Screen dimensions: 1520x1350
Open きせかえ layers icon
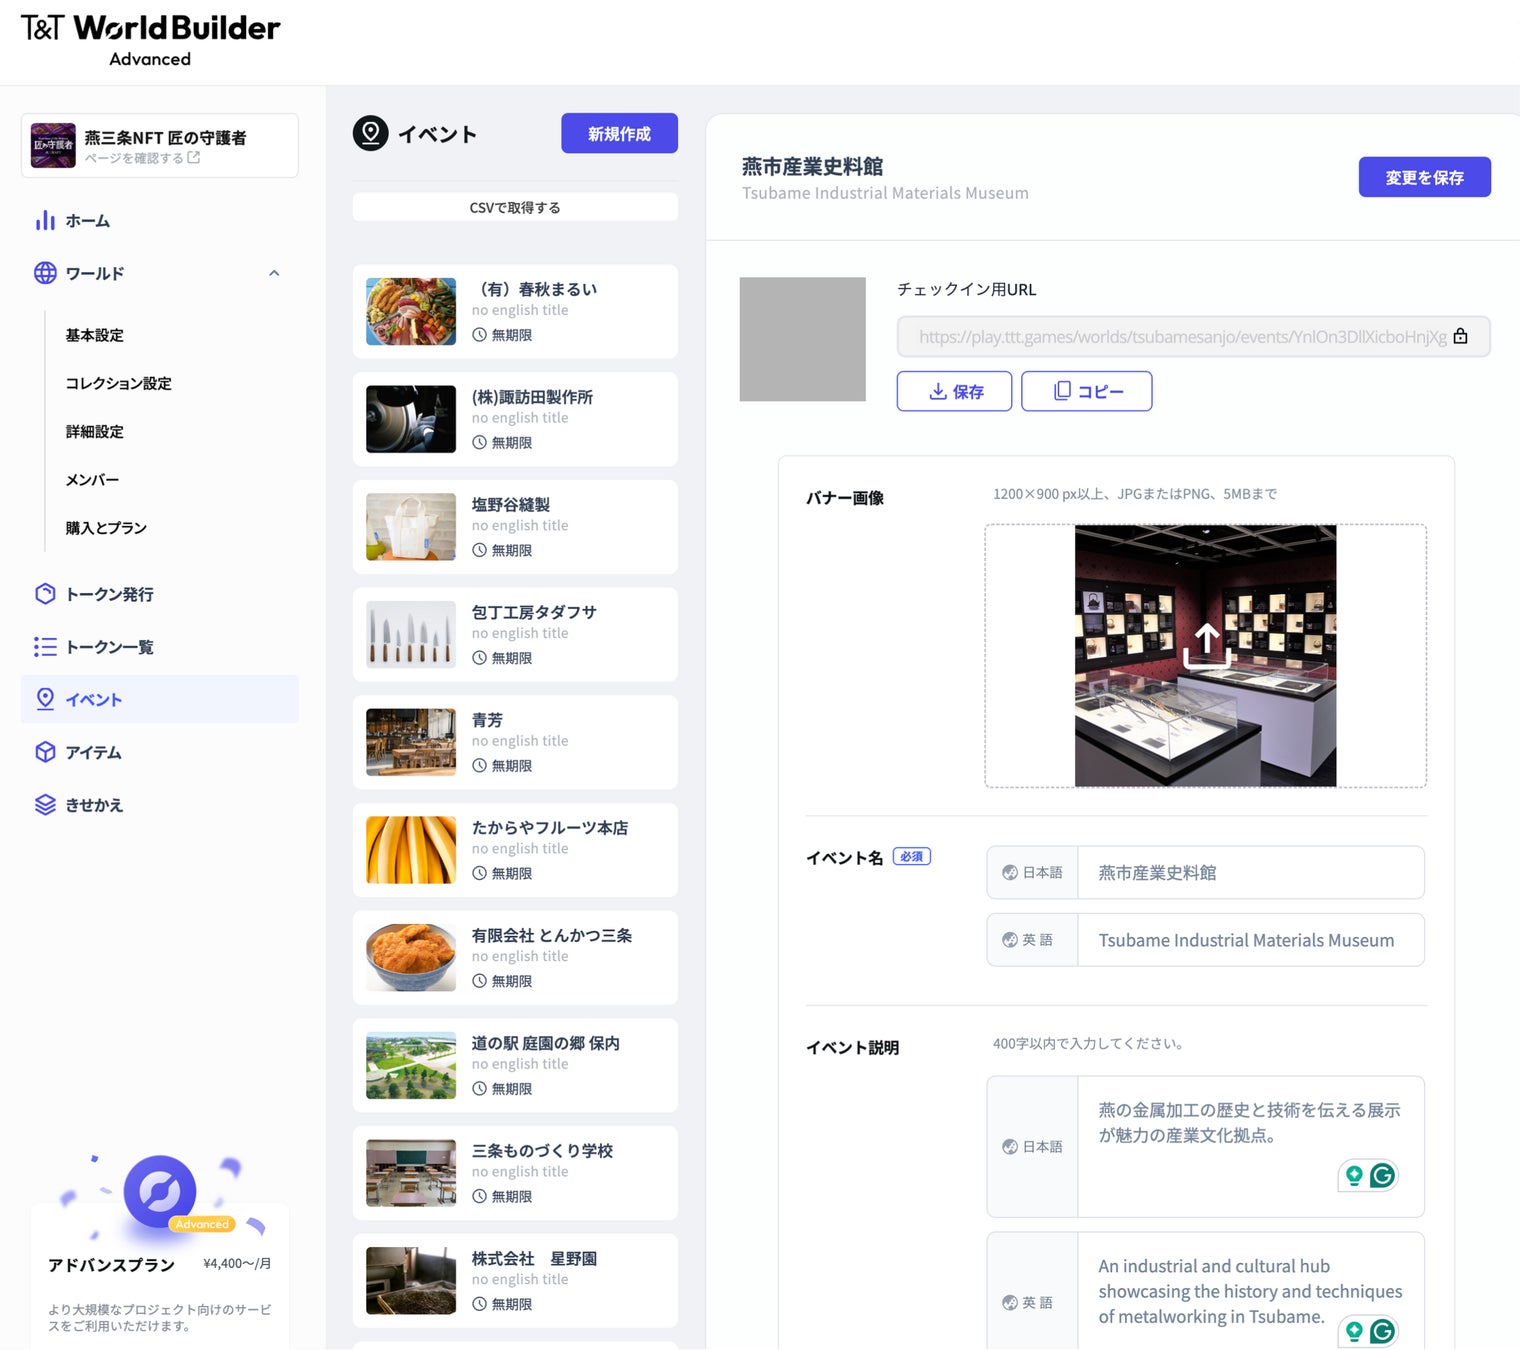pyautogui.click(x=45, y=805)
